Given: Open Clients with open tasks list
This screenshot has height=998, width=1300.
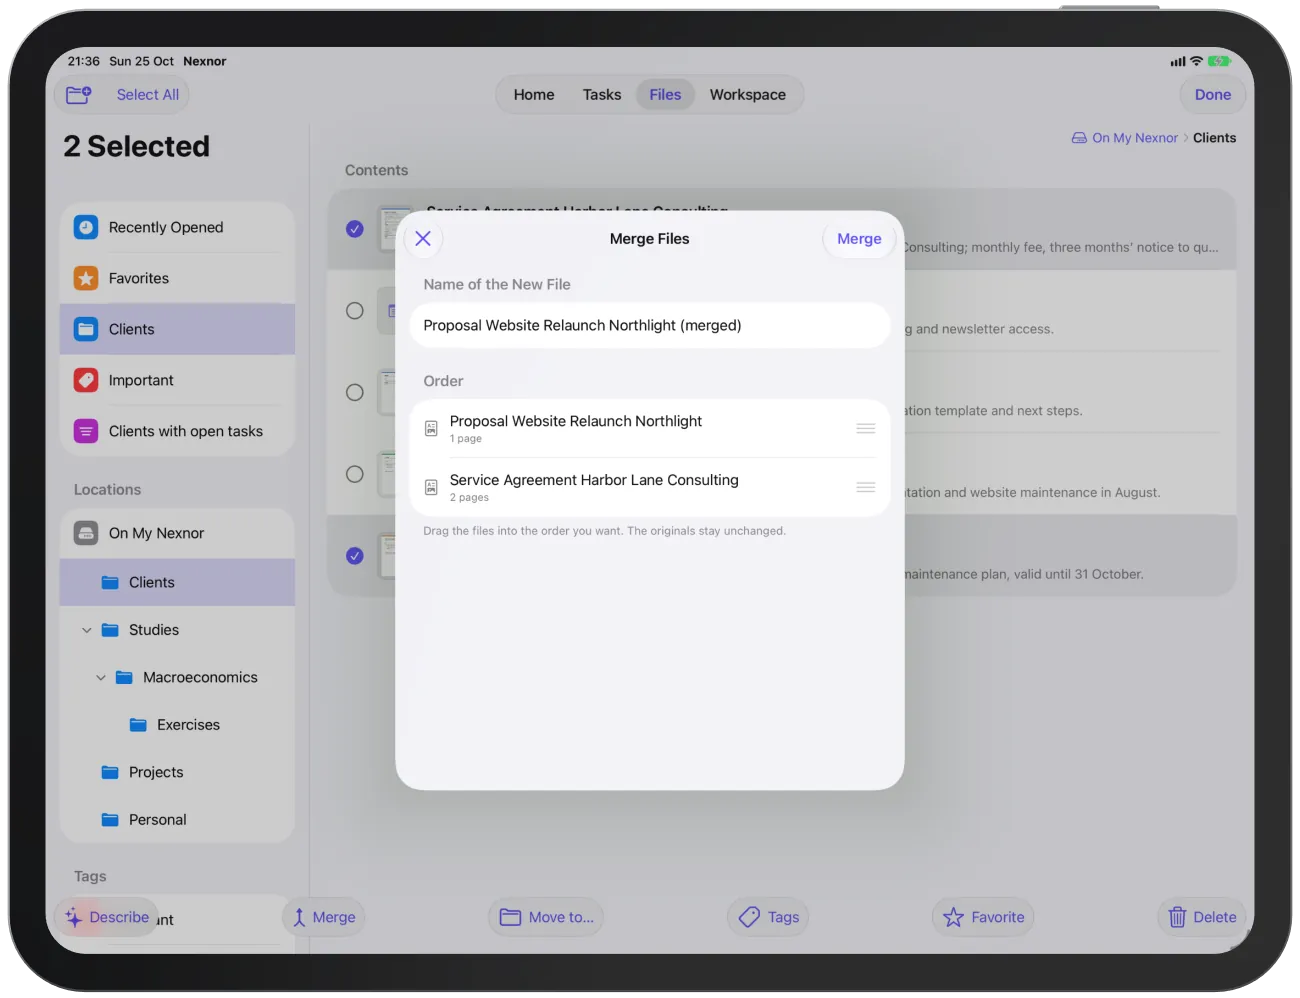Looking at the screenshot, I should (177, 432).
